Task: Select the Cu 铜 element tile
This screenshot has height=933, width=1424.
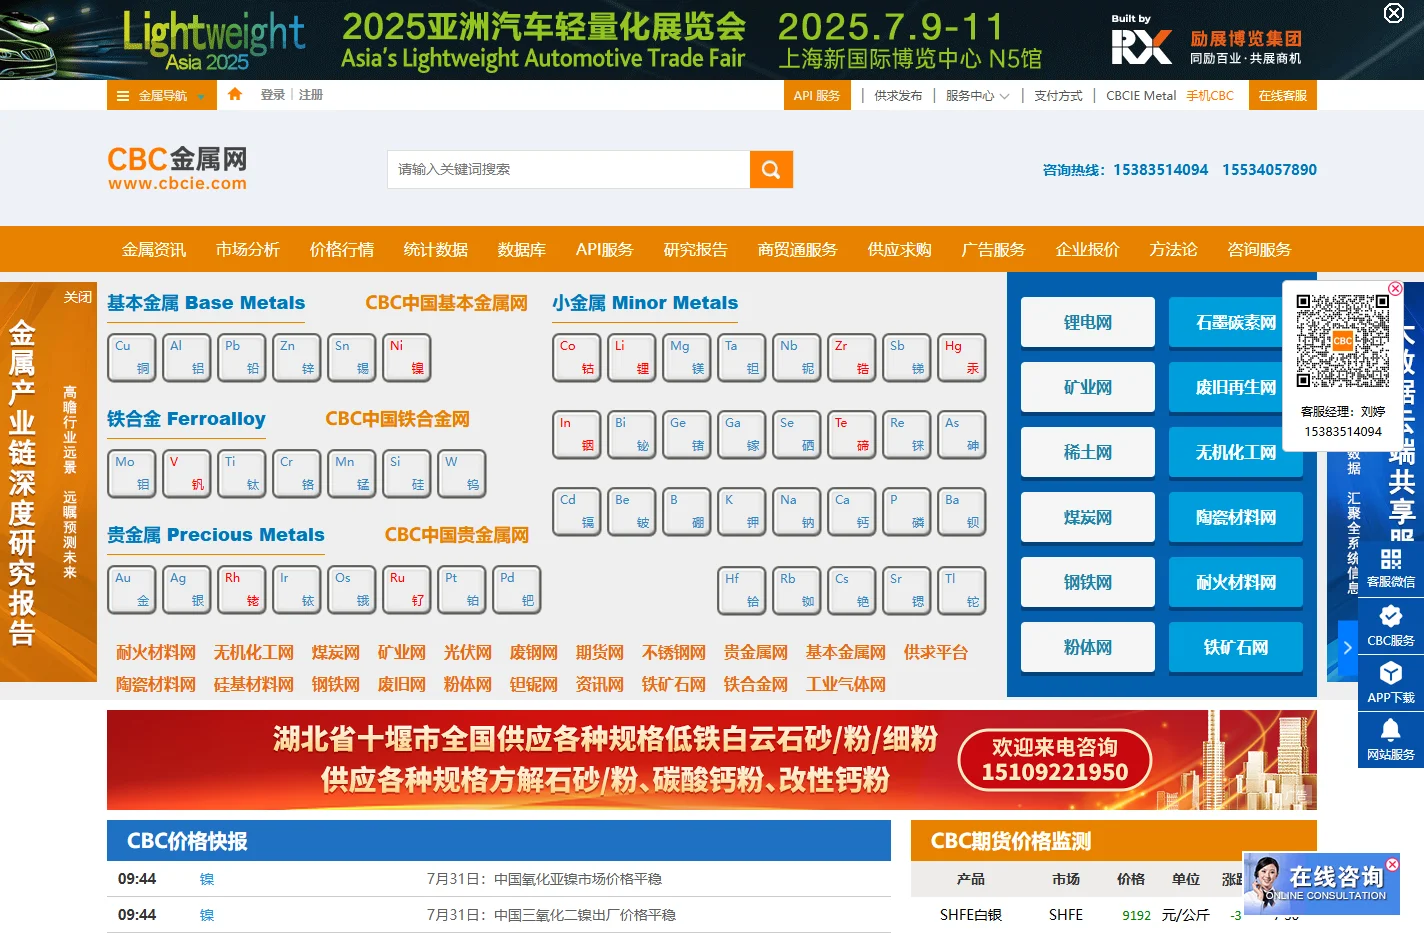Action: click(x=132, y=357)
